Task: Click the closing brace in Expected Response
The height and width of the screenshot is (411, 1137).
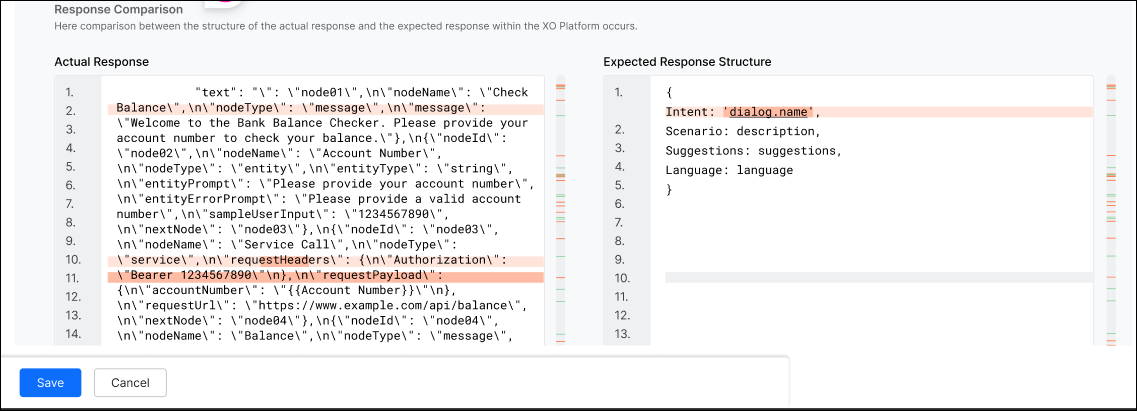Action: click(x=669, y=189)
